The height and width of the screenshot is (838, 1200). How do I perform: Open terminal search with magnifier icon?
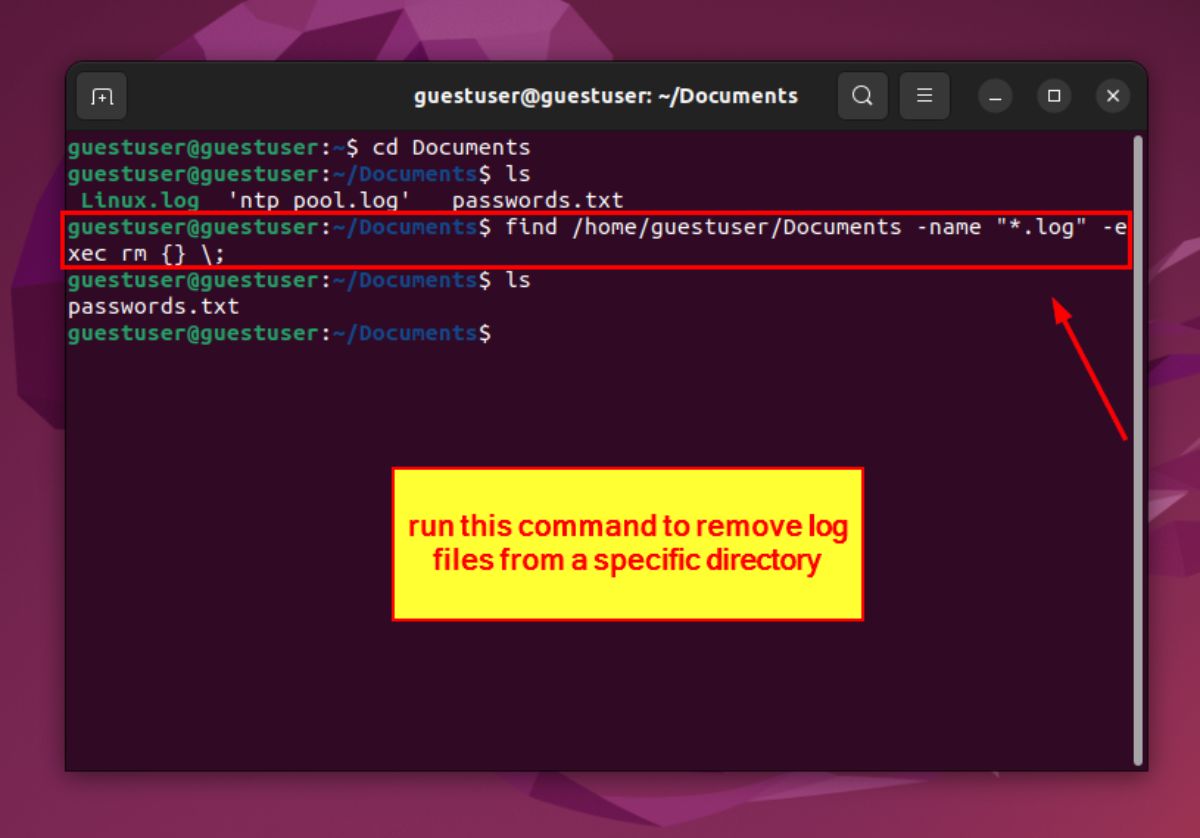[x=862, y=96]
